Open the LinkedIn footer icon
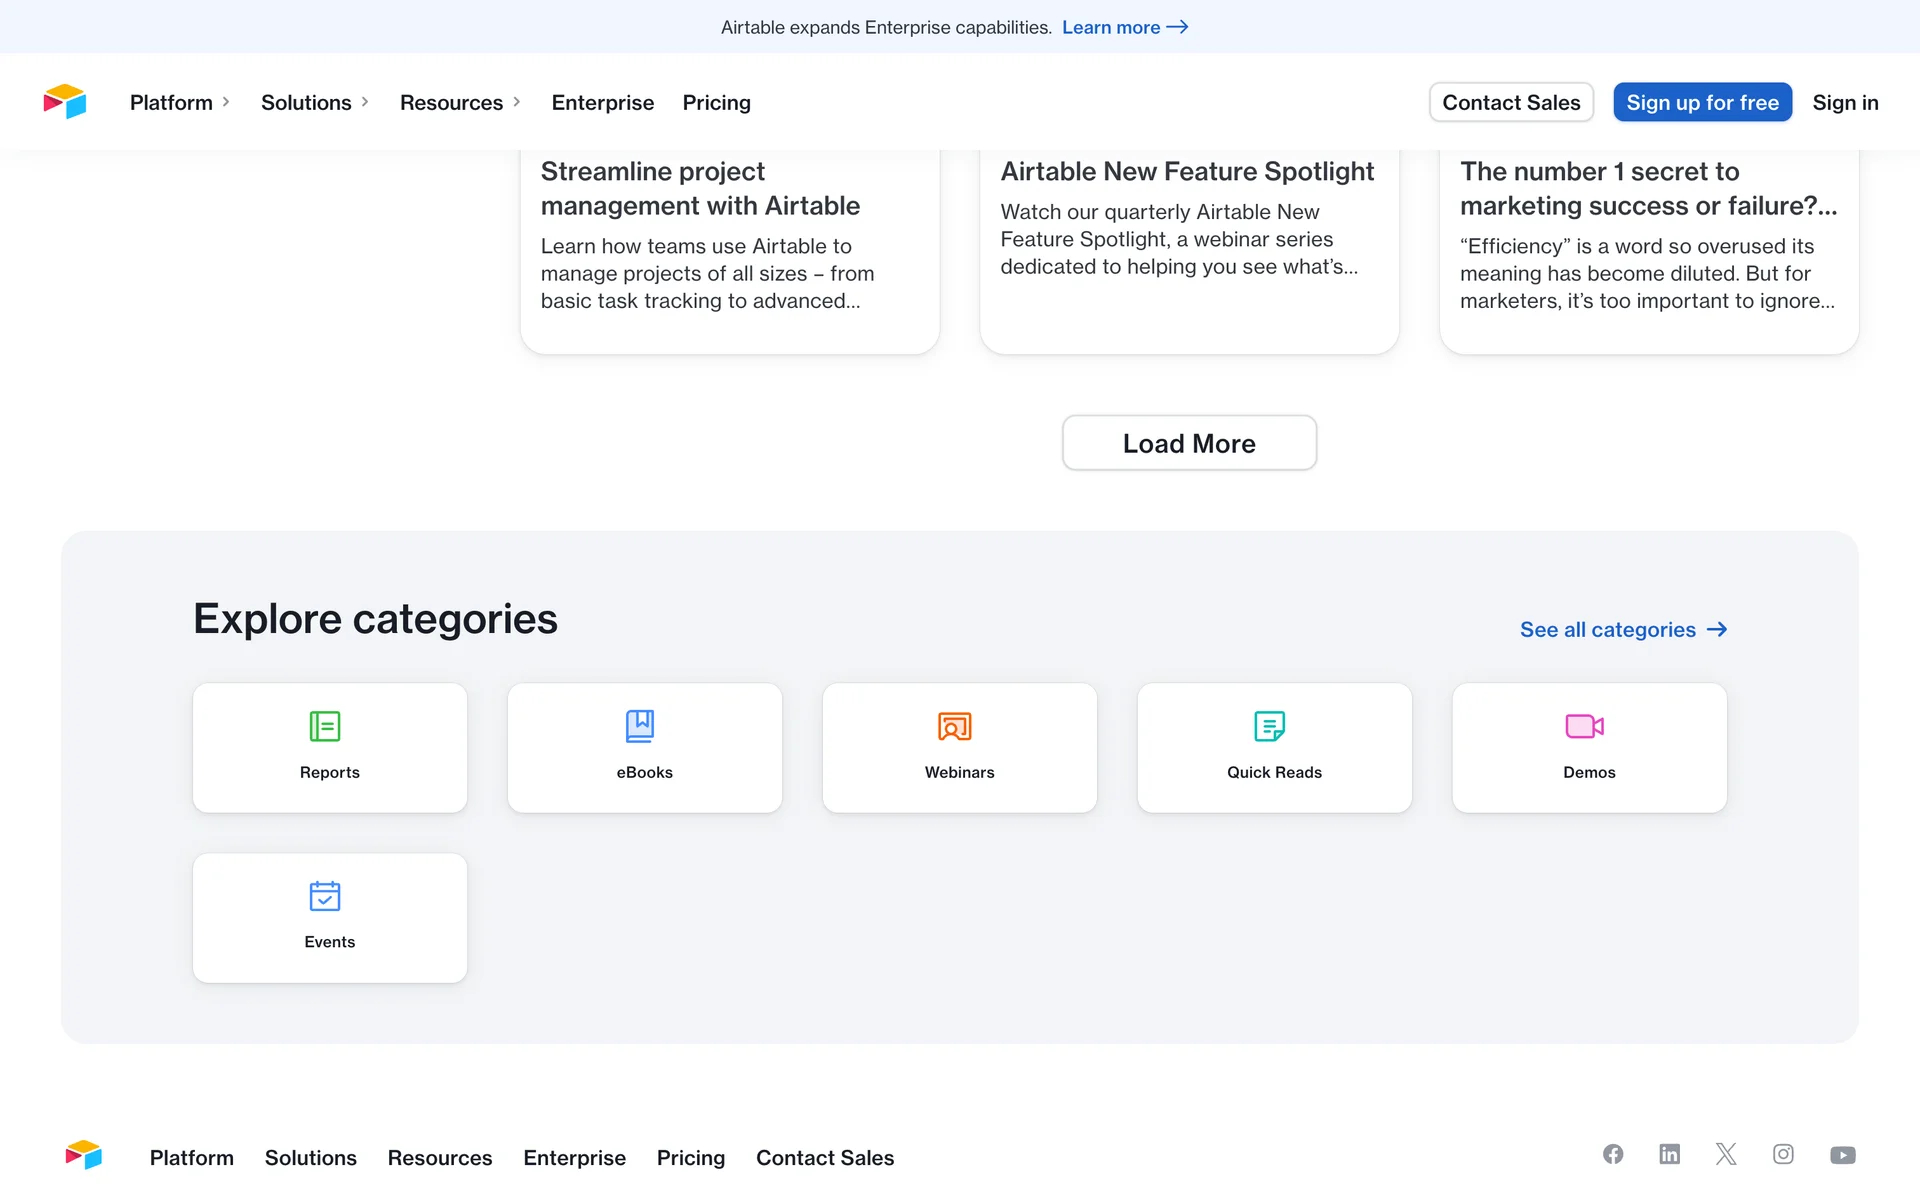 click(x=1669, y=1154)
